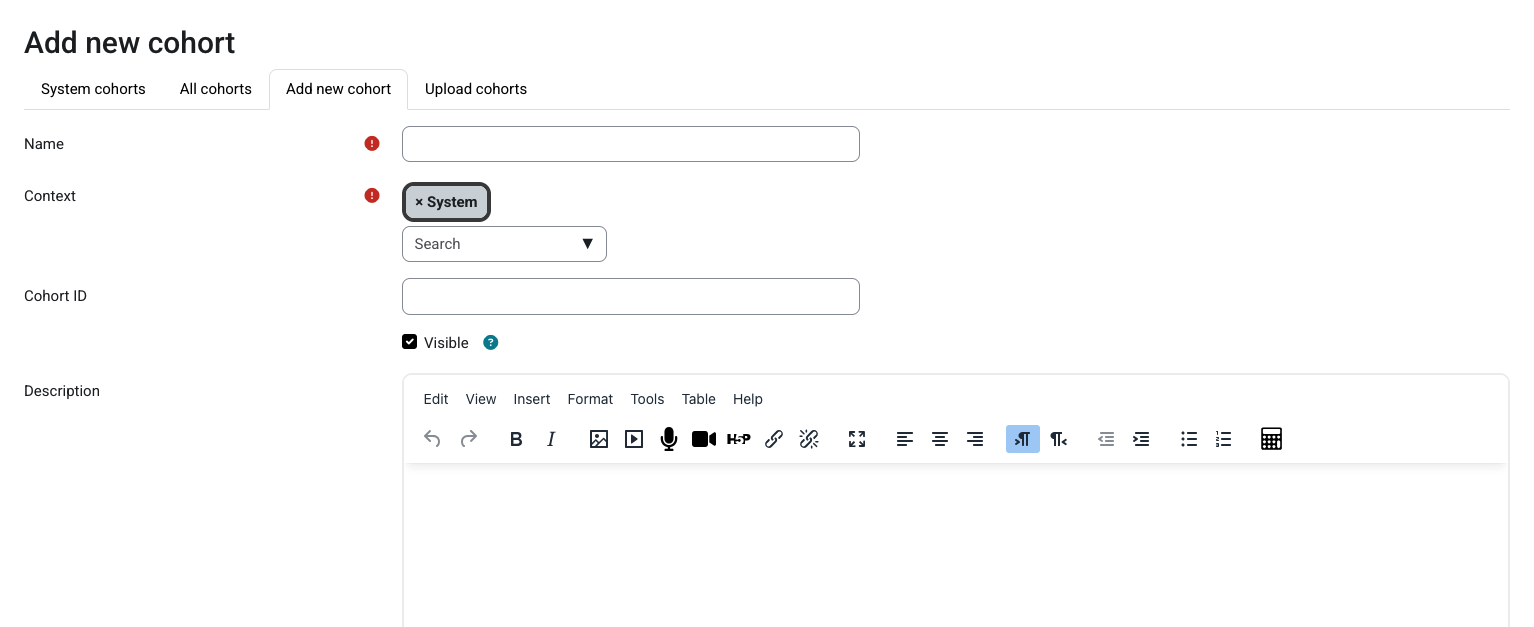Screen dimensions: 1534x627
Task: Toggle fullscreen mode in the editor
Action: 856,439
